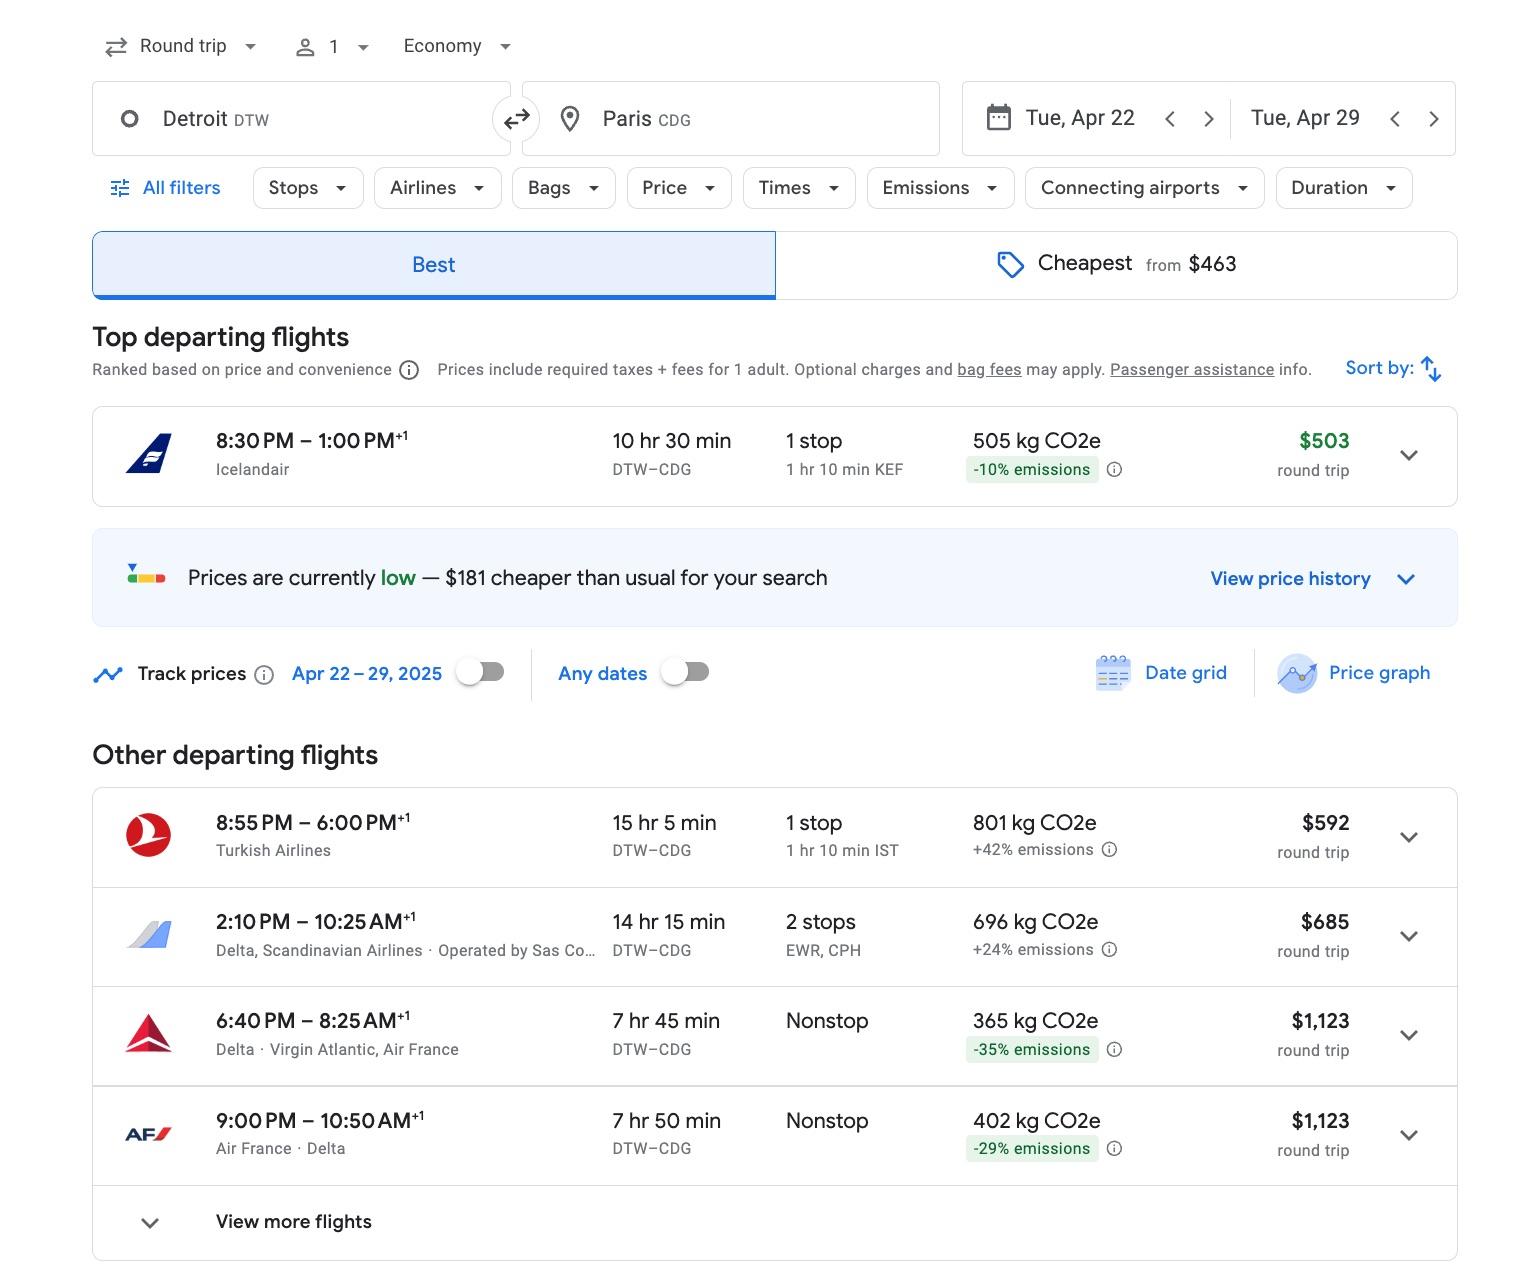Viewport: 1538px width, 1274px height.
Task: Expand details for the Air France nonstop flight
Action: point(1408,1135)
